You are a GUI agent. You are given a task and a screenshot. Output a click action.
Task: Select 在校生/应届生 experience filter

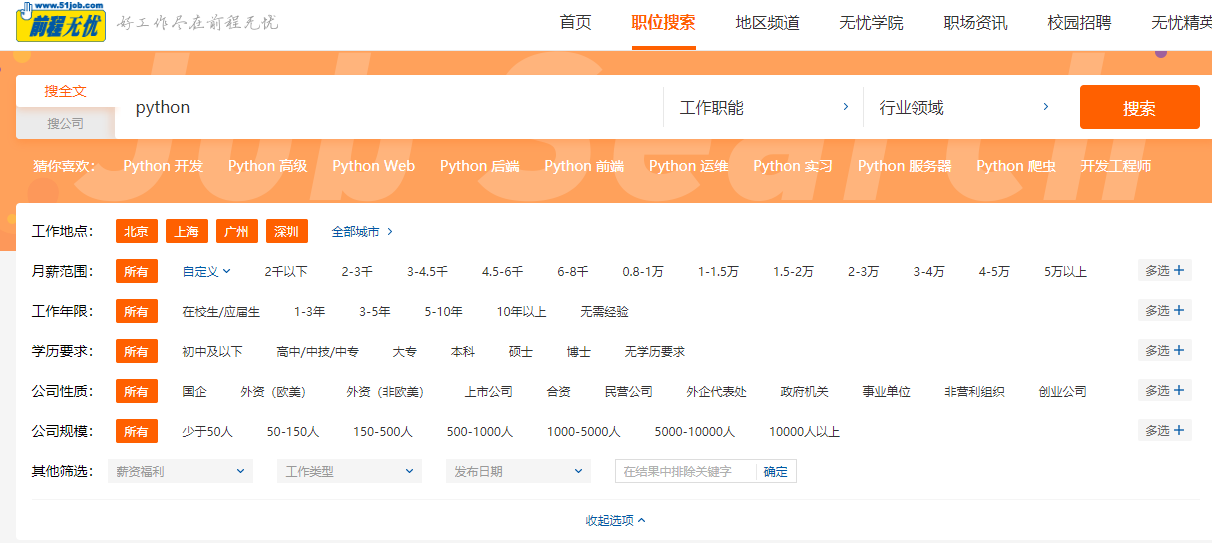tap(221, 311)
